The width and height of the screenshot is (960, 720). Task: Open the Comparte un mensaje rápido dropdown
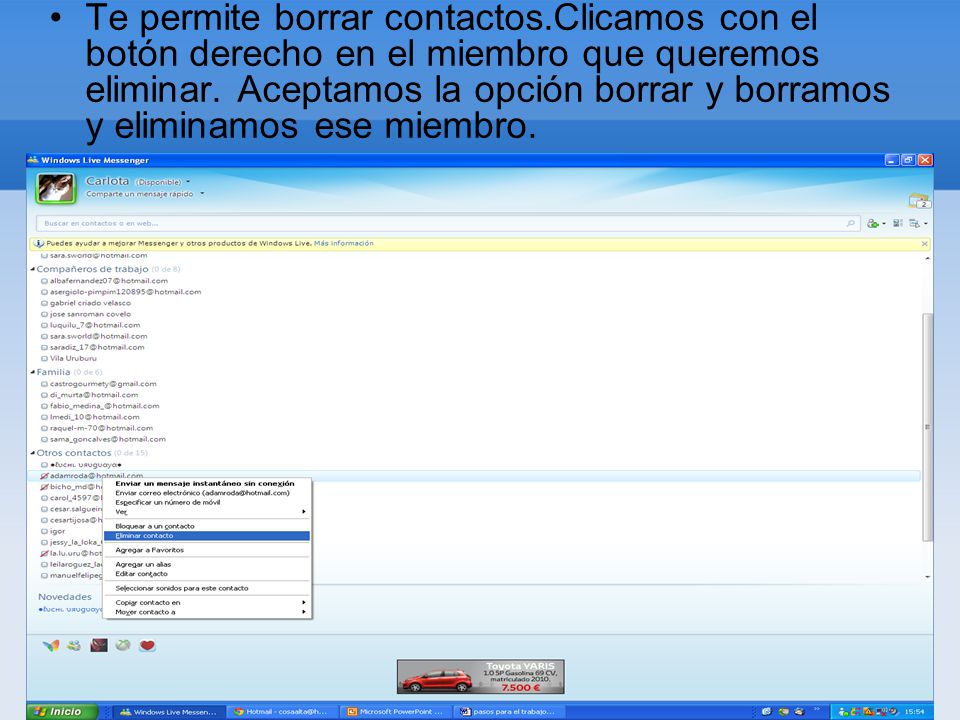click(x=202, y=194)
